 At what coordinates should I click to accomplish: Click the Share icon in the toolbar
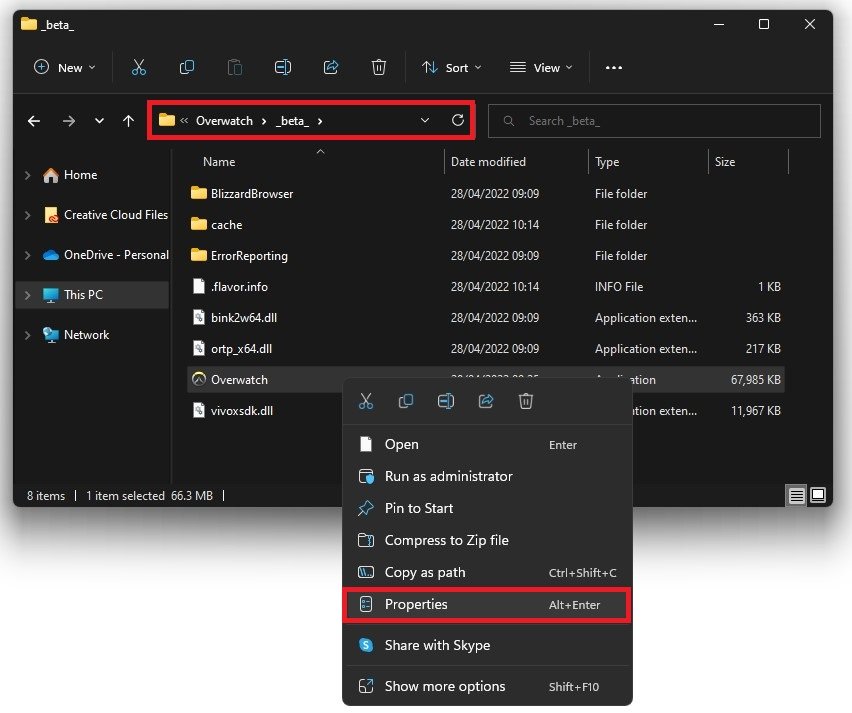(331, 67)
